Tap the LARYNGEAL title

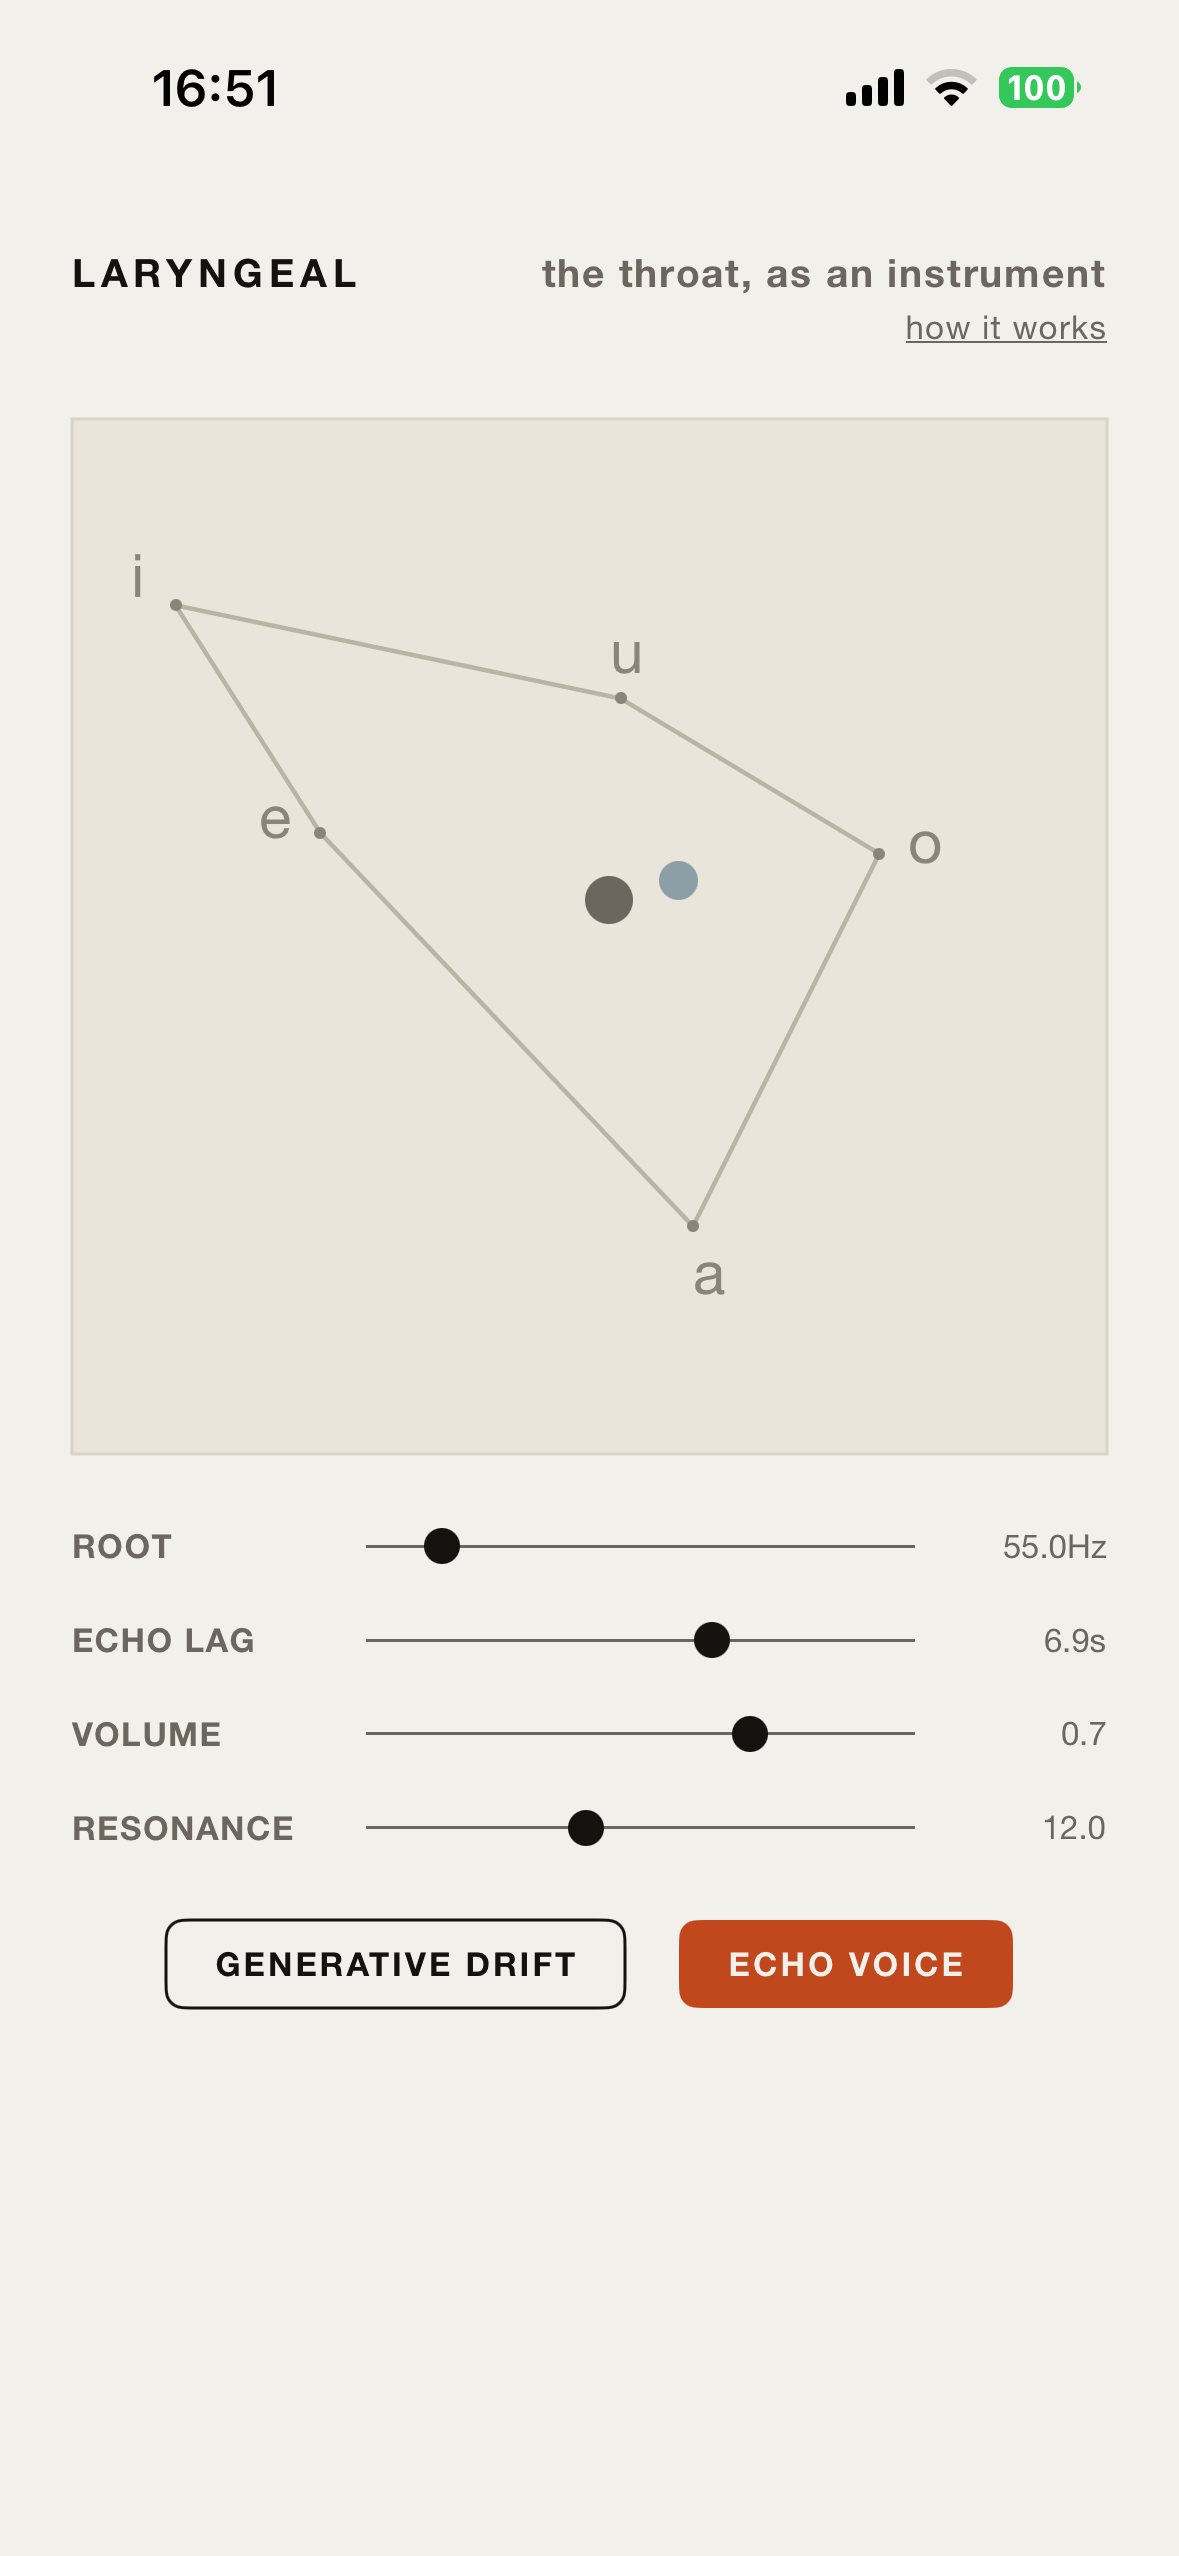(215, 274)
